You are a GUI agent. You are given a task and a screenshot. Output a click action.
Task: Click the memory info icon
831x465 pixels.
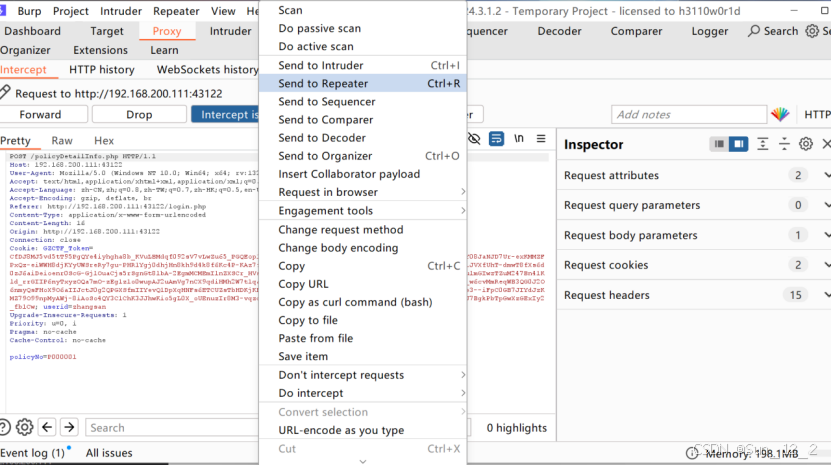coord(692,453)
